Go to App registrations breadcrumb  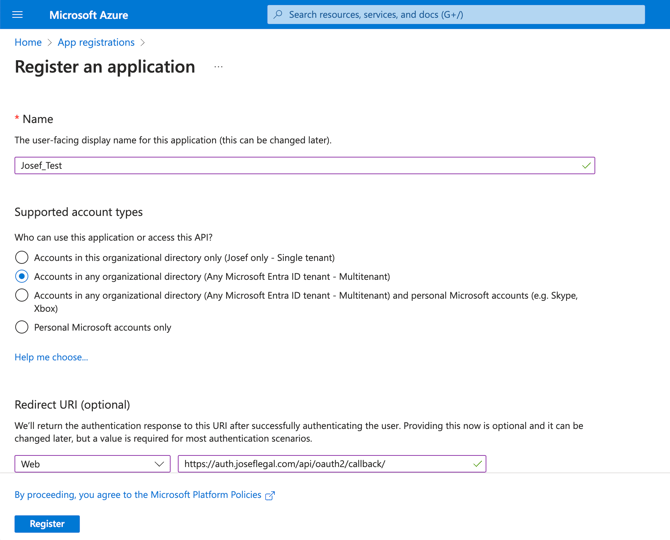pyautogui.click(x=96, y=42)
